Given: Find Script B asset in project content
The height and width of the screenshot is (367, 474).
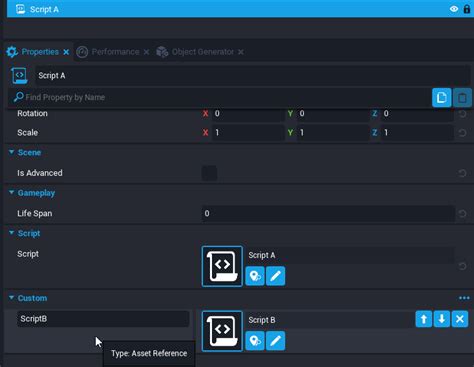Looking at the screenshot, I should 255,341.
